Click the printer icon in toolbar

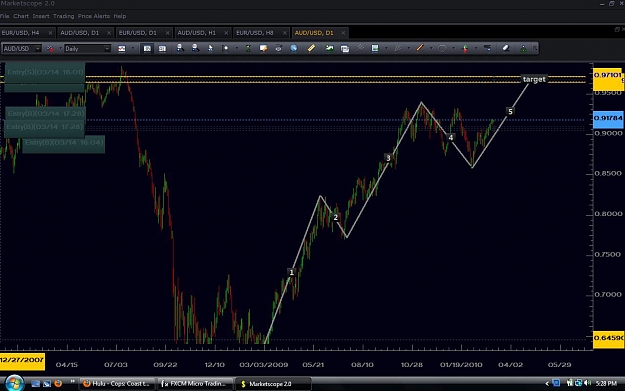click(278, 48)
